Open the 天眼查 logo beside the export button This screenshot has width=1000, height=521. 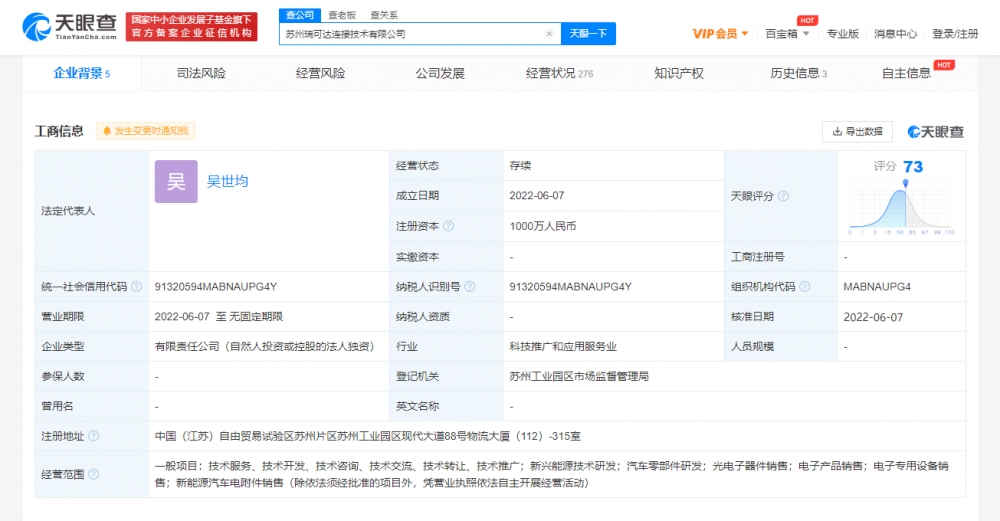[936, 132]
